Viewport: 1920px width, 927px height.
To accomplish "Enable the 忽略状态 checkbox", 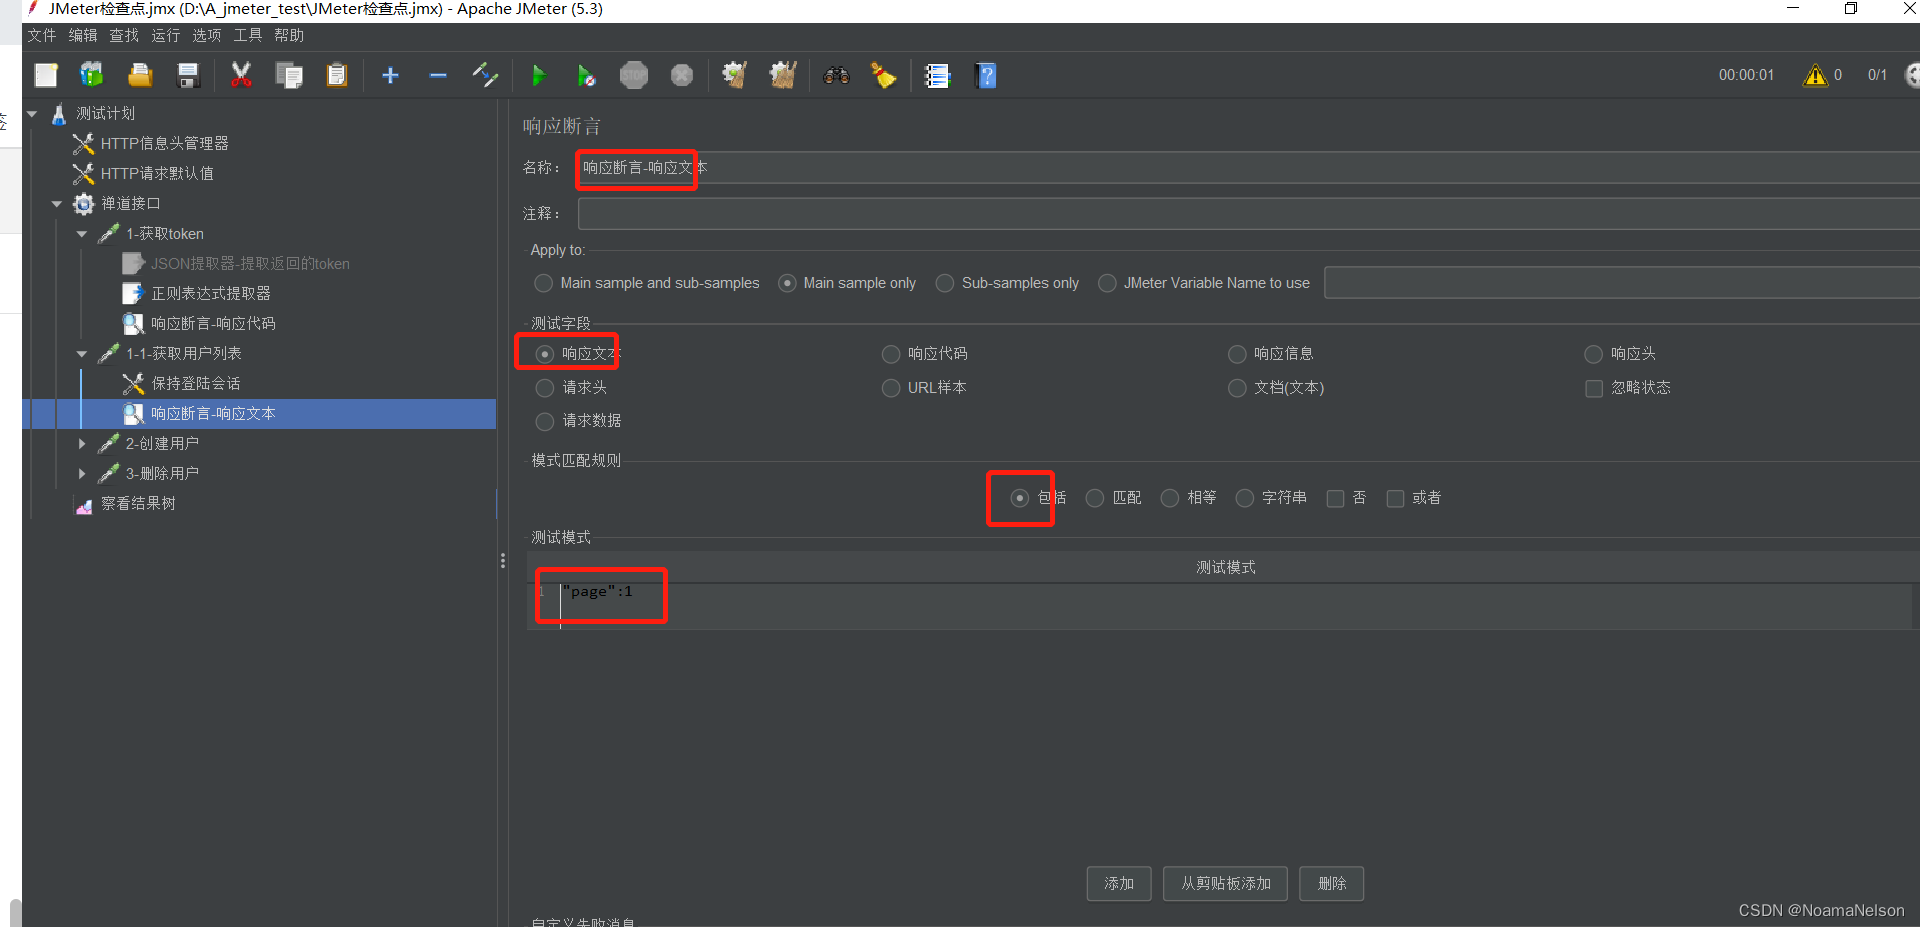I will tap(1593, 388).
